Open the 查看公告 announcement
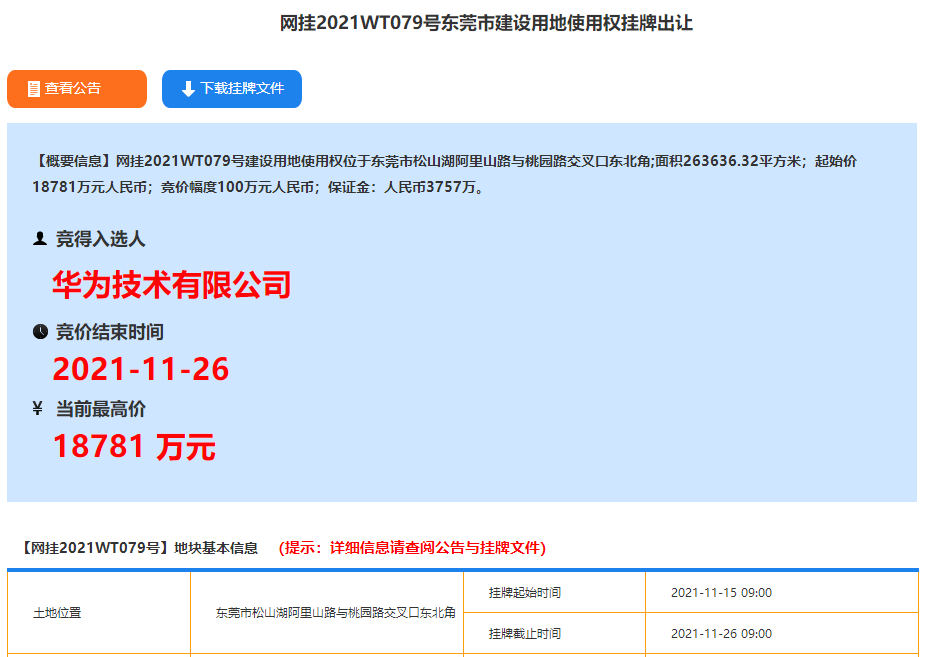This screenshot has height=657, width=928. pyautogui.click(x=77, y=89)
